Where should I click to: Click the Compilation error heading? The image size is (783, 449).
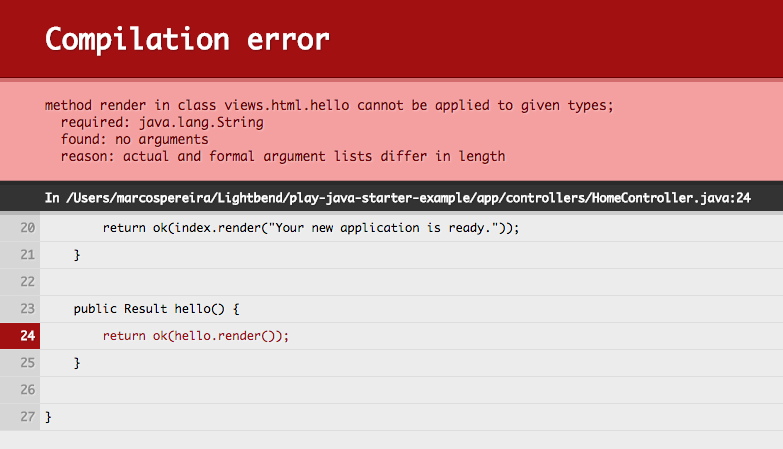coord(187,40)
